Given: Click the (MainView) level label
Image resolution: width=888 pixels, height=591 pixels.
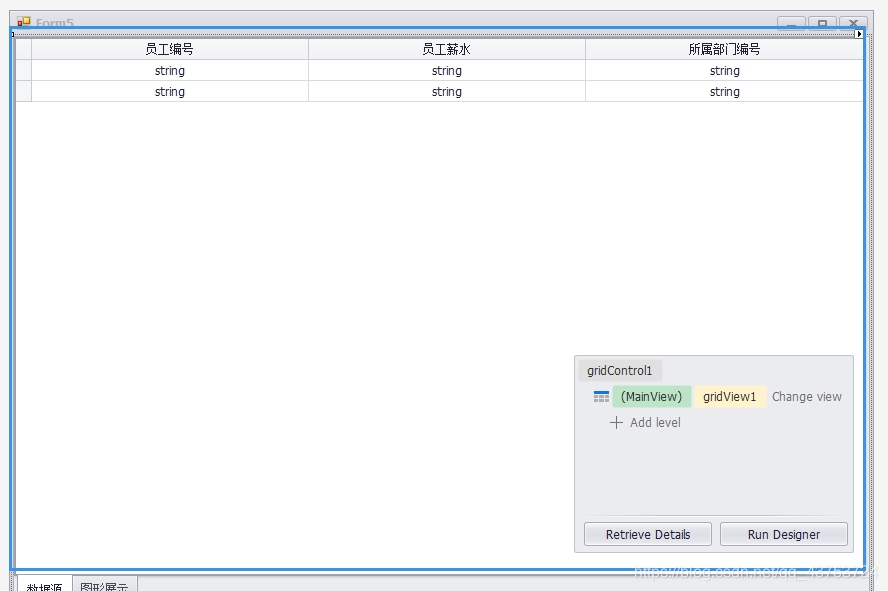Looking at the screenshot, I should point(651,397).
